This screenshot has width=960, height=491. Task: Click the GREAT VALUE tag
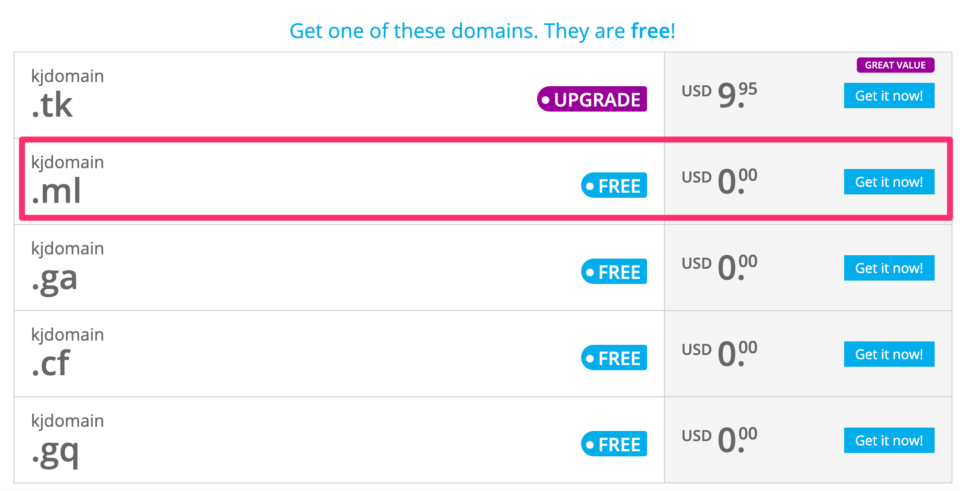pyautogui.click(x=895, y=65)
